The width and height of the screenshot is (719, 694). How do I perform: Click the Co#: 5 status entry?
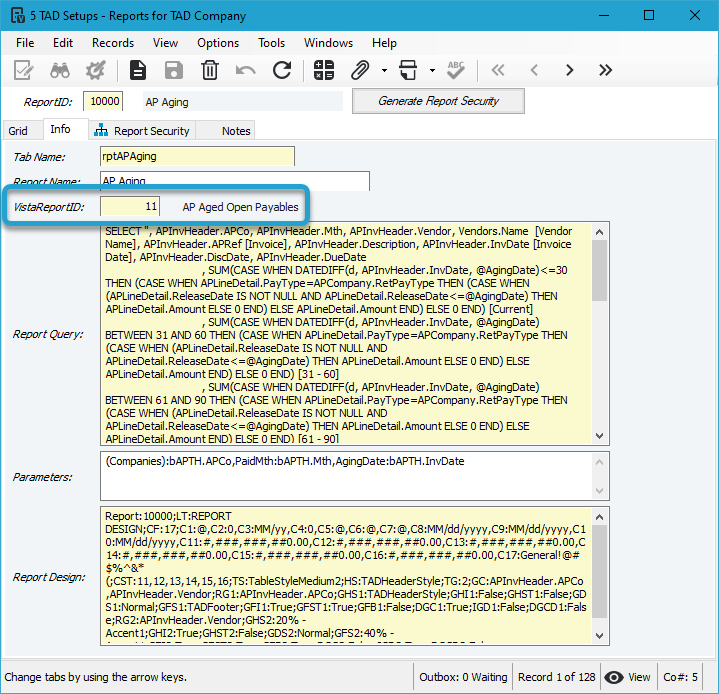[x=680, y=677]
